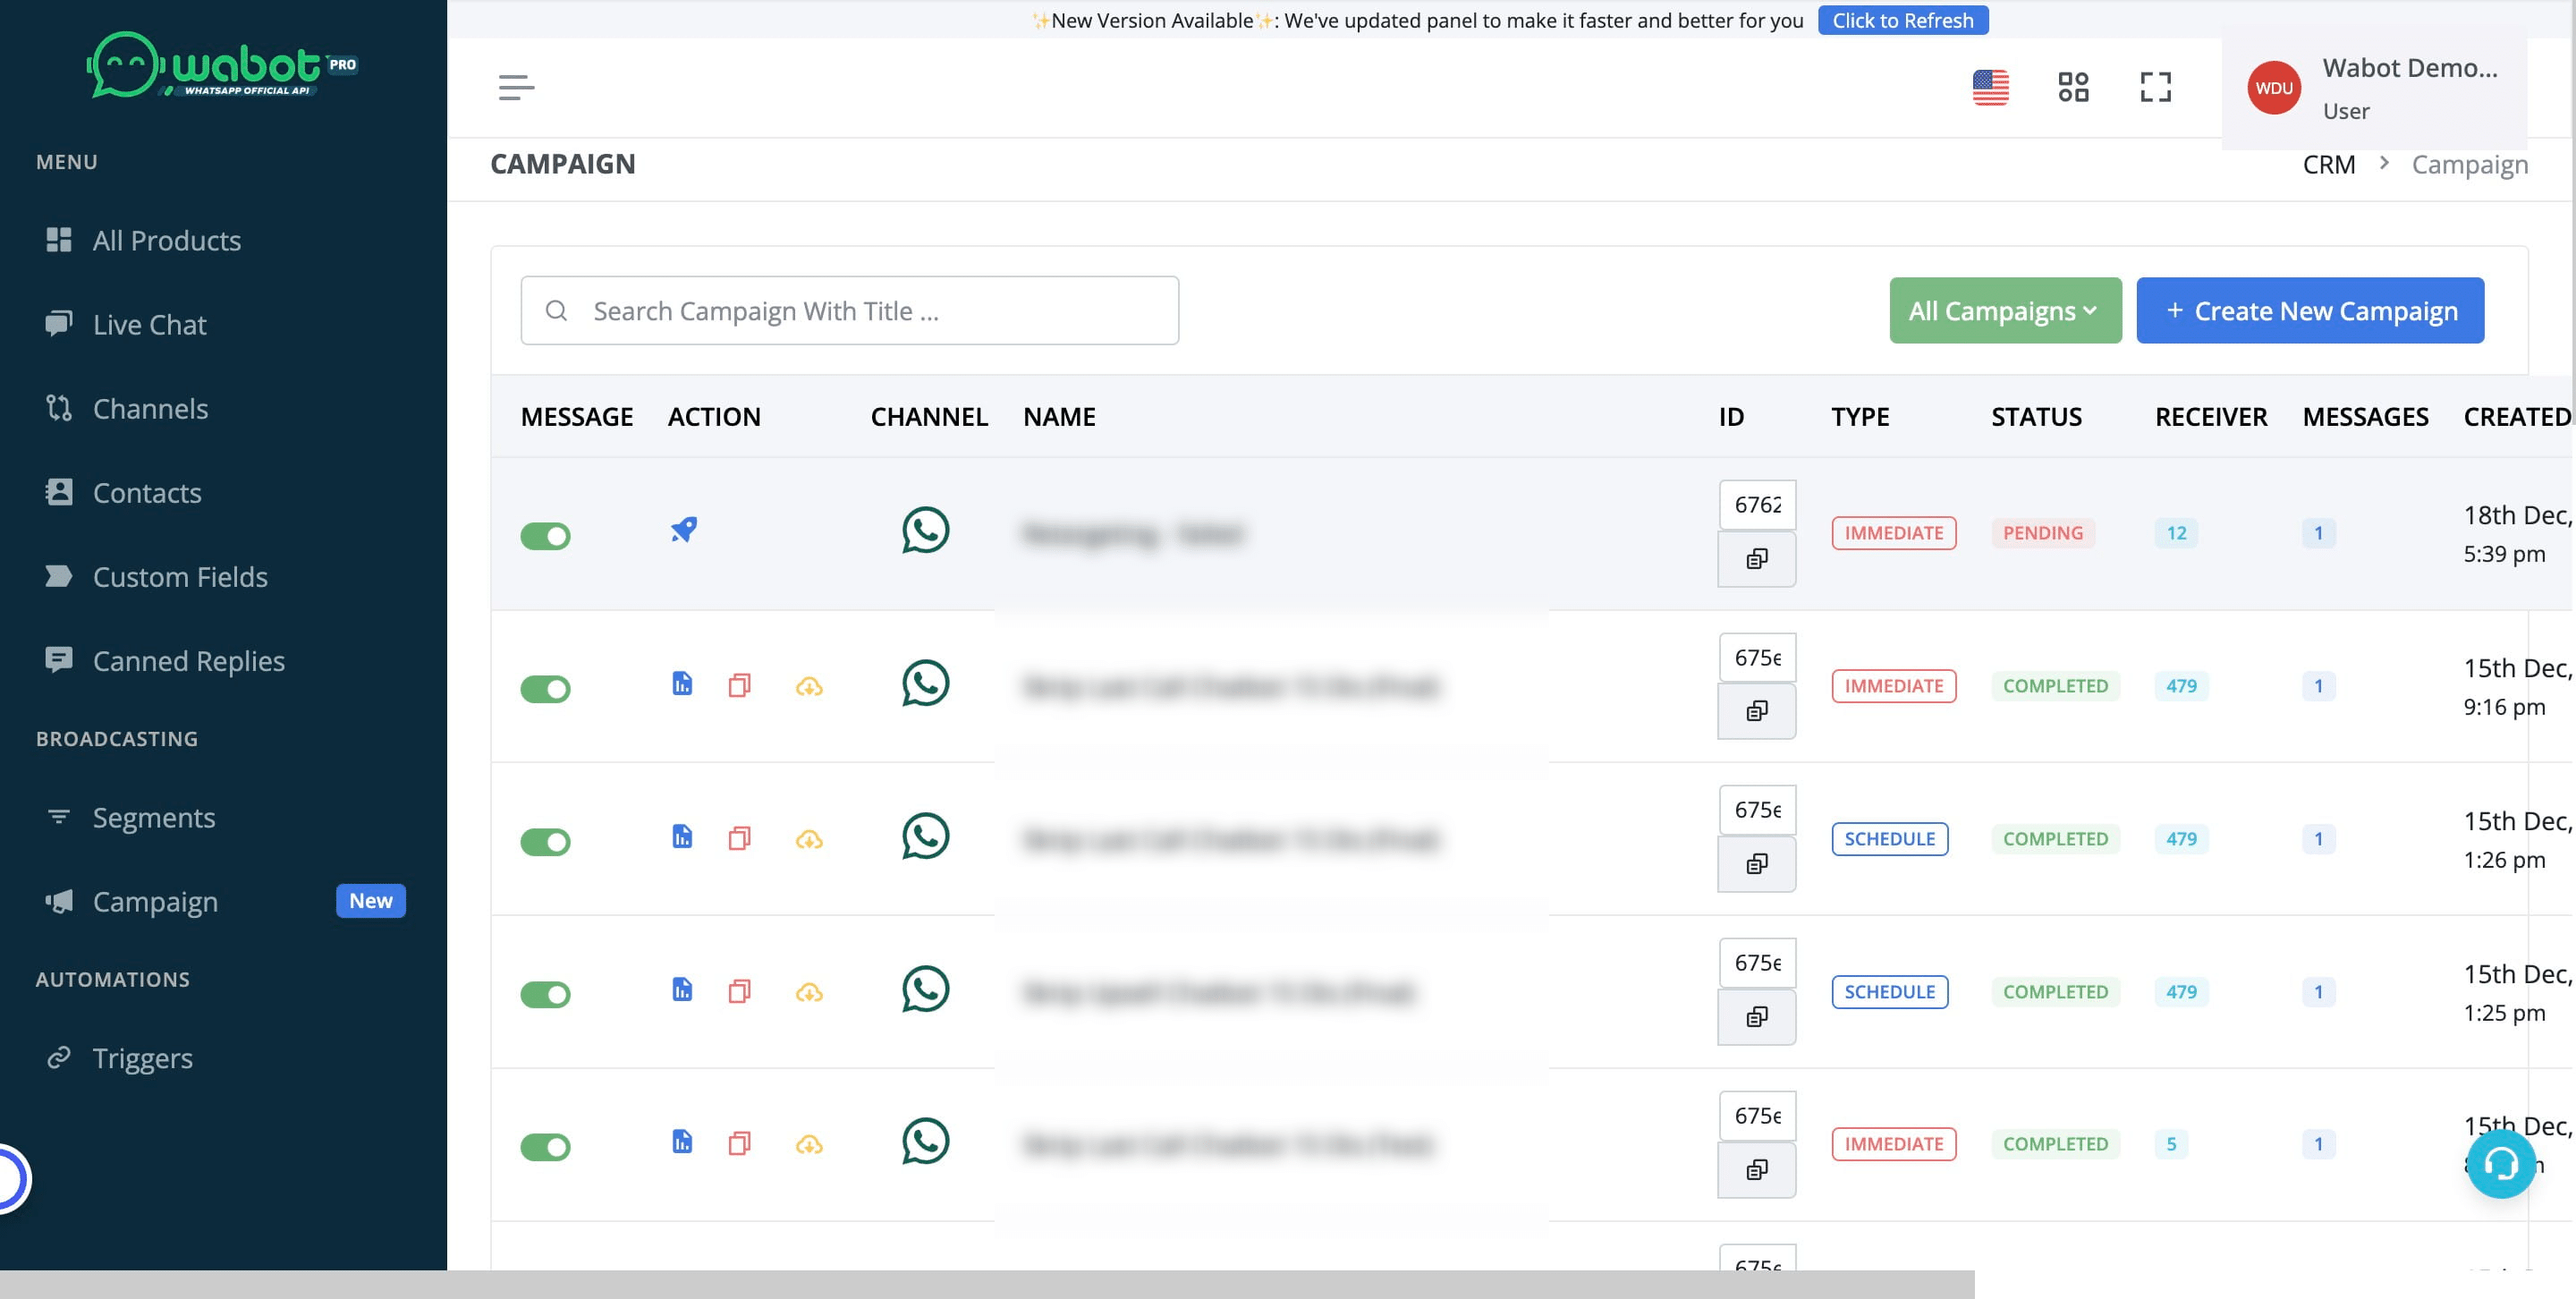2576x1299 pixels.
Task: Disable message switch for the 9:16 pm campaign
Action: [x=545, y=689]
